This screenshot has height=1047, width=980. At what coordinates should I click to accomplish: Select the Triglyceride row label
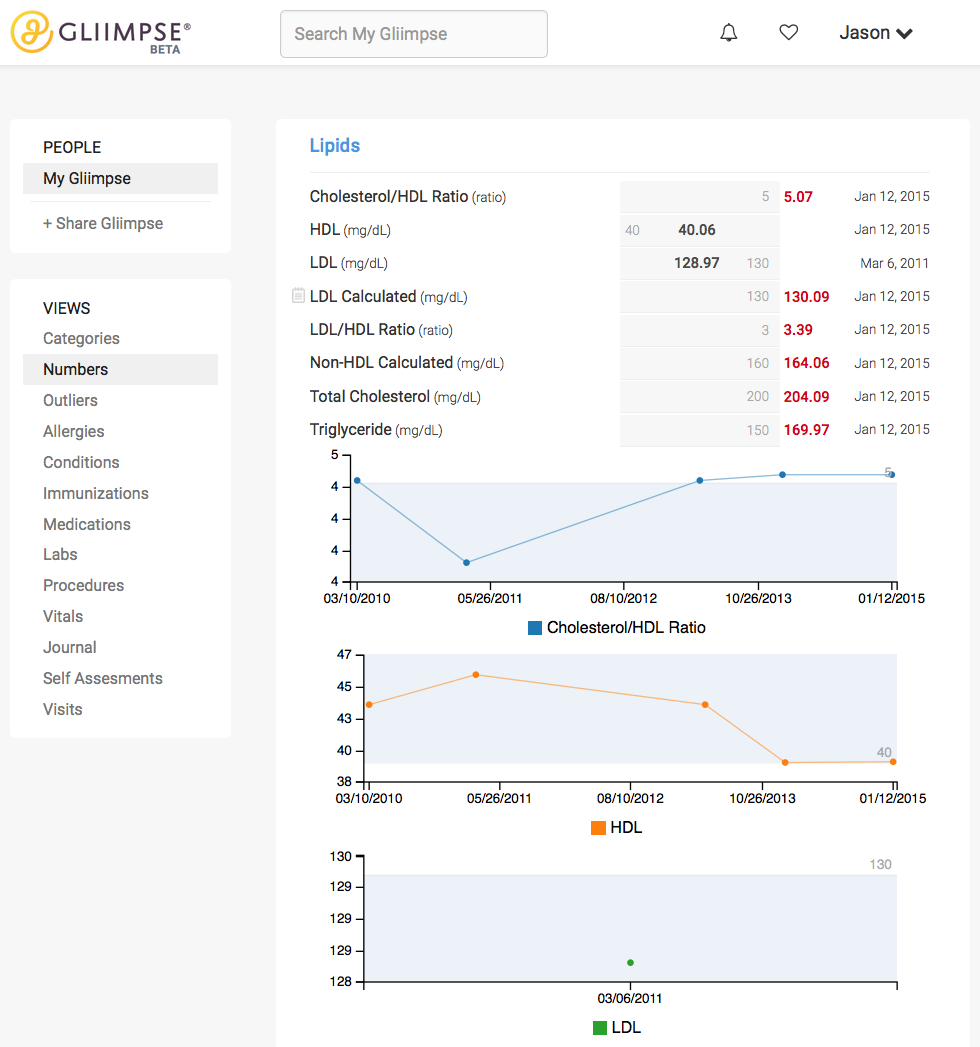(x=376, y=429)
